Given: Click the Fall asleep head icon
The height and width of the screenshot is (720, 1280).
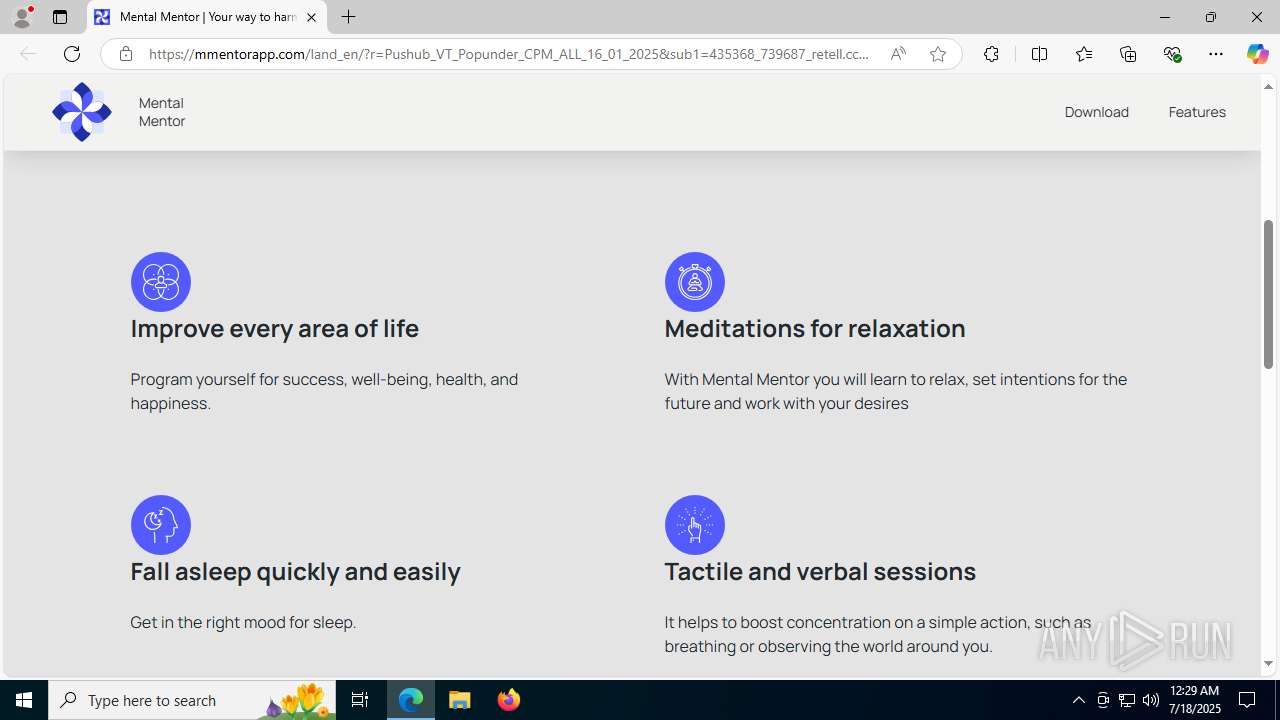Looking at the screenshot, I should point(161,525).
